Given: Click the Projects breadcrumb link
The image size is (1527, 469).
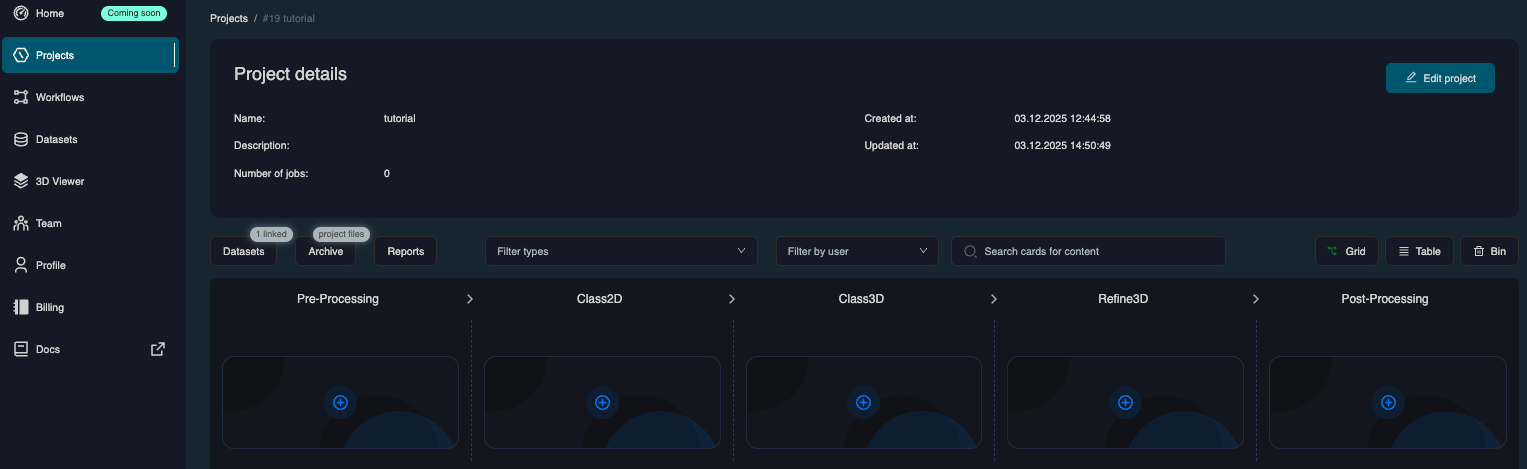Looking at the screenshot, I should pyautogui.click(x=229, y=19).
